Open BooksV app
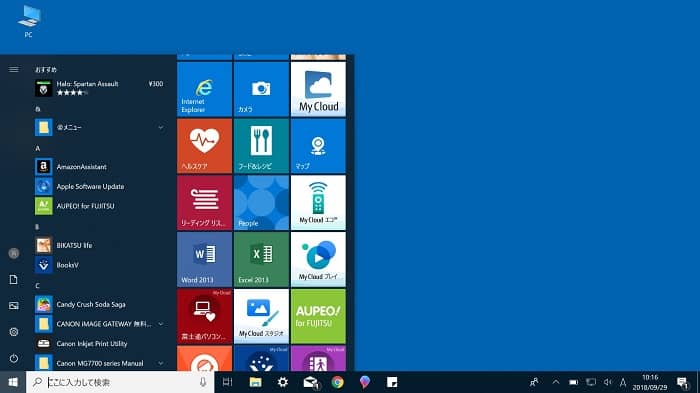The width and height of the screenshot is (700, 393). pos(100,265)
